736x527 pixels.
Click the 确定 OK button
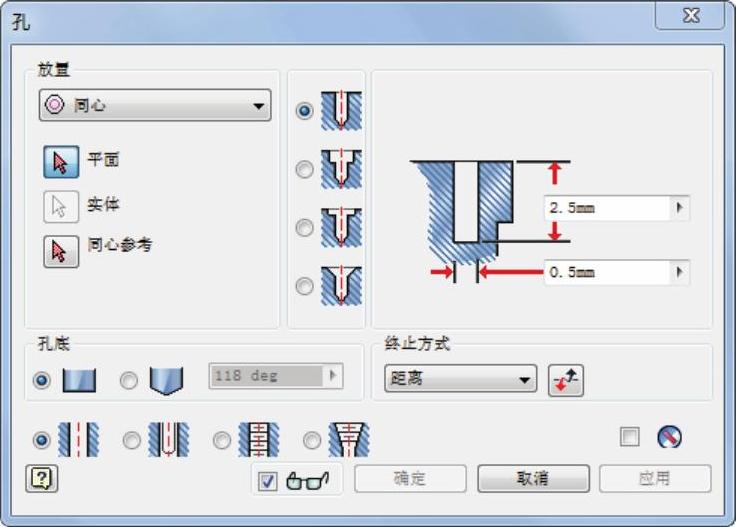tap(410, 479)
